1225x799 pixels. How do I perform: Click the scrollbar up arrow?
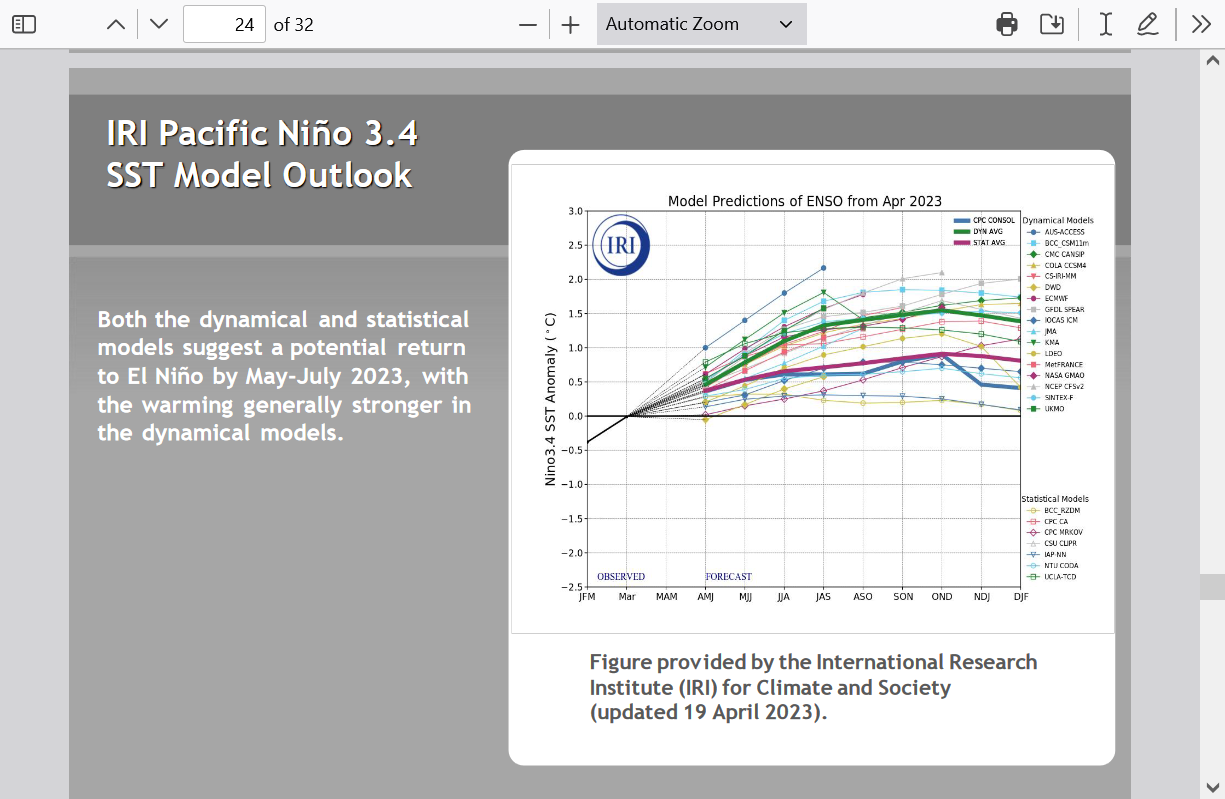1214,61
